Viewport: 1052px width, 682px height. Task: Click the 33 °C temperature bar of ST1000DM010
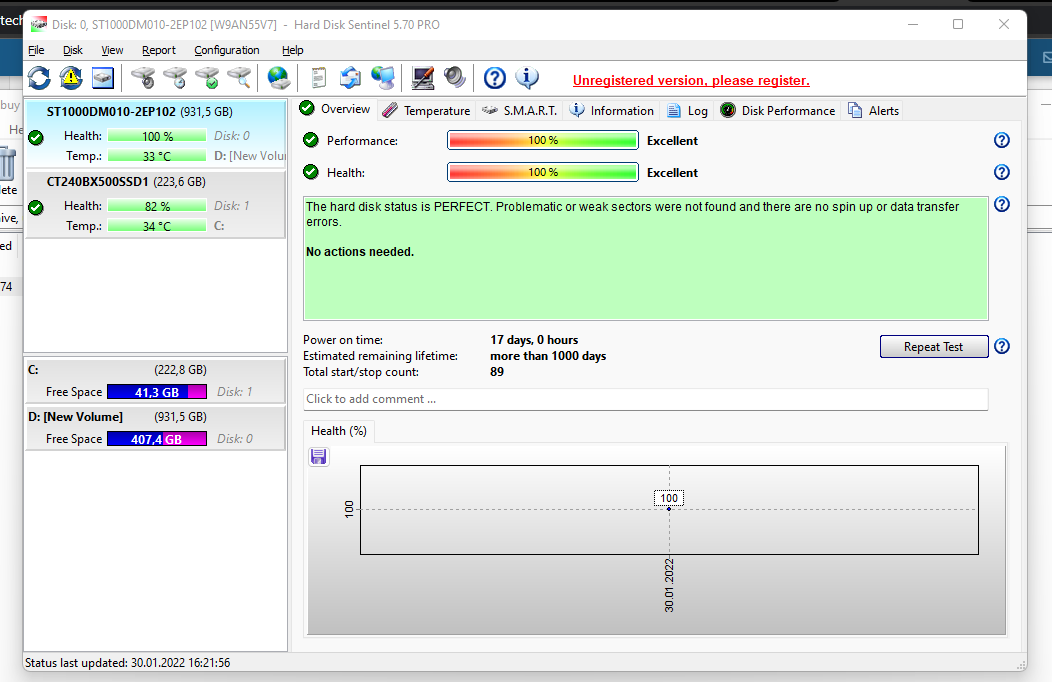(x=157, y=156)
